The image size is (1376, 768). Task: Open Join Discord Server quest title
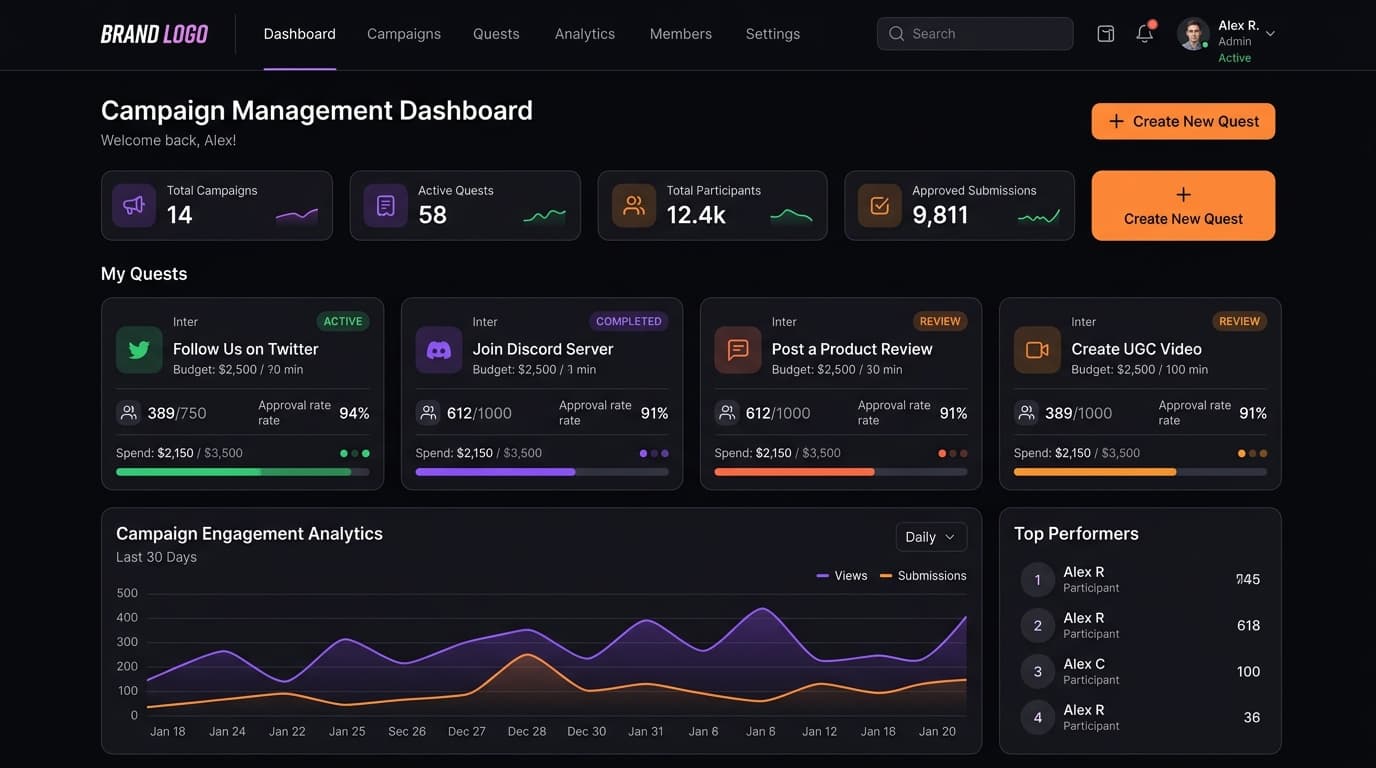point(543,349)
